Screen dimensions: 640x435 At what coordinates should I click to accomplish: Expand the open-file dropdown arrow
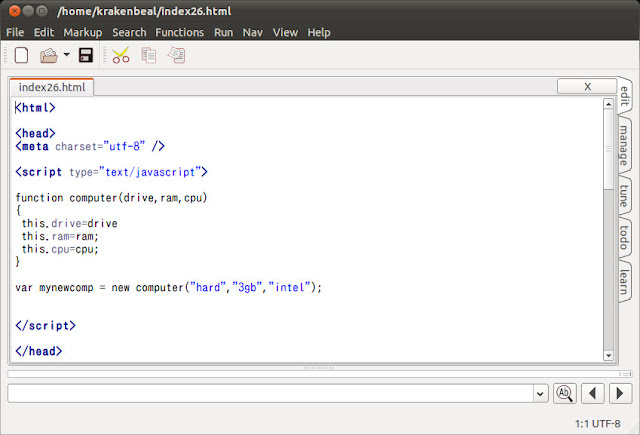click(67, 54)
